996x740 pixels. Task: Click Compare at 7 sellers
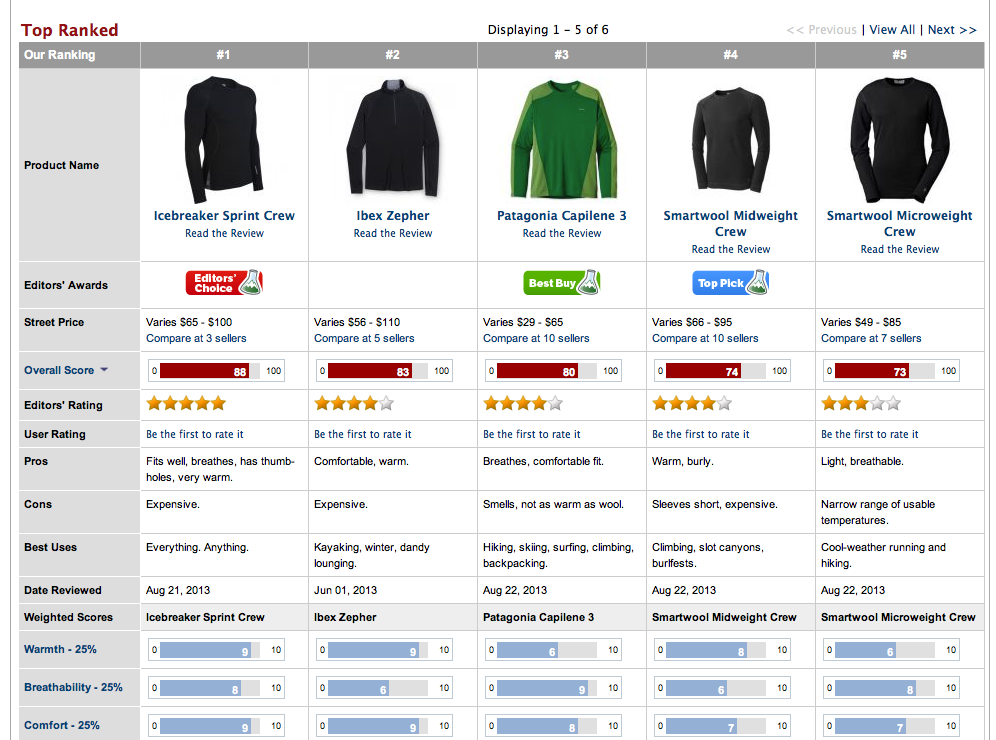tap(871, 339)
